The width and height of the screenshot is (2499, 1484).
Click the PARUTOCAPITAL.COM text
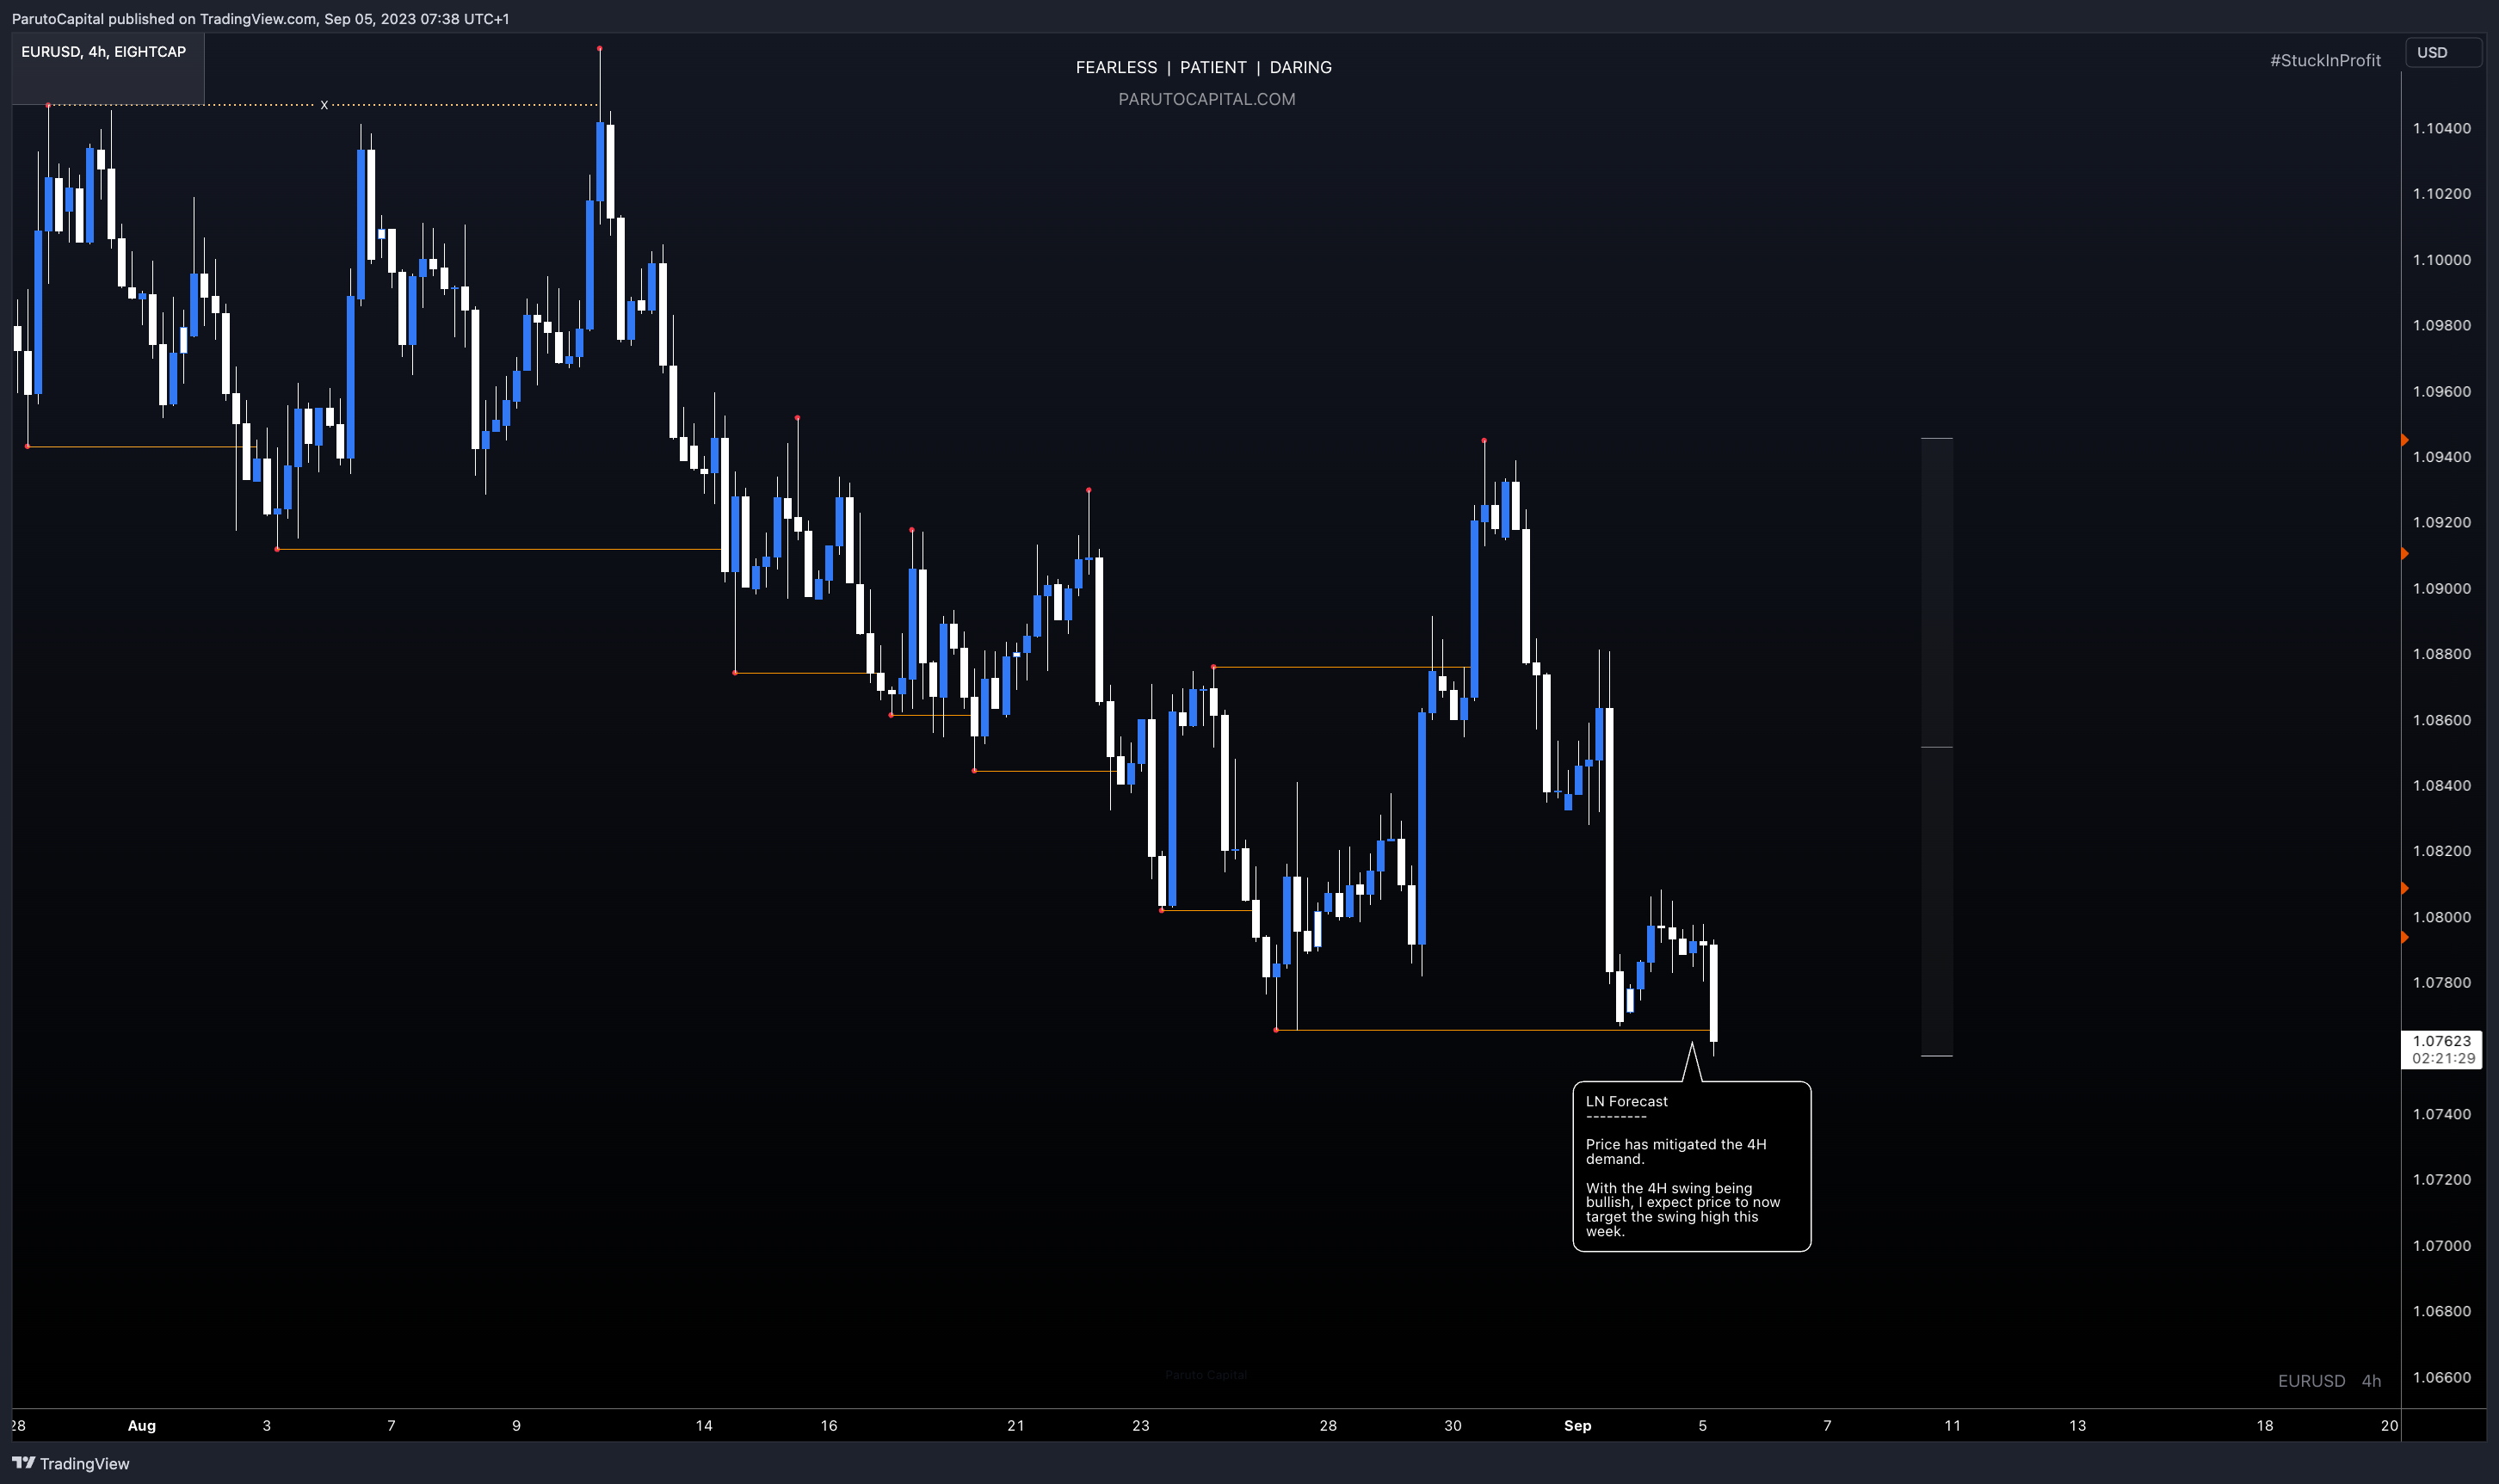[1206, 99]
